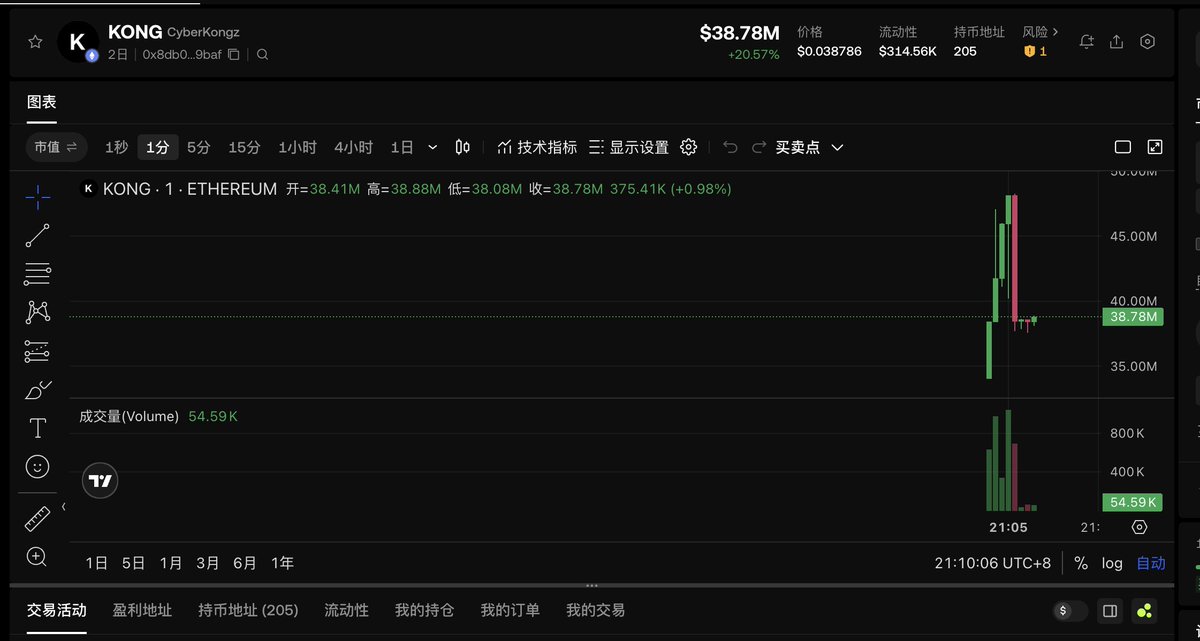Open the emoji sticker tool
The width and height of the screenshot is (1200, 641).
coord(37,466)
